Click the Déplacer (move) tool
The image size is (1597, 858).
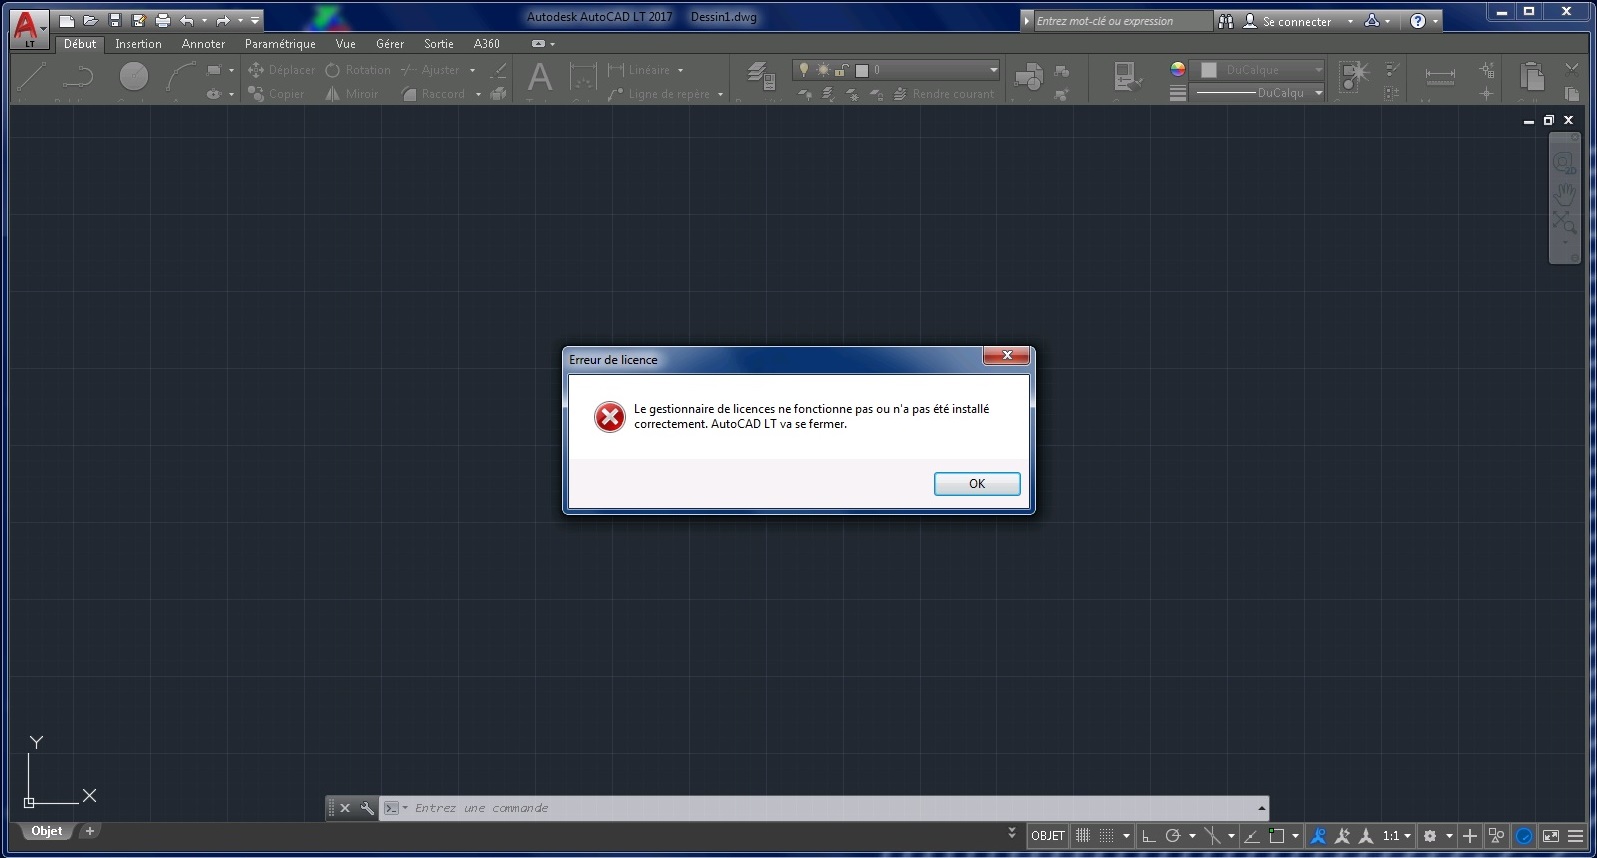[x=281, y=70]
